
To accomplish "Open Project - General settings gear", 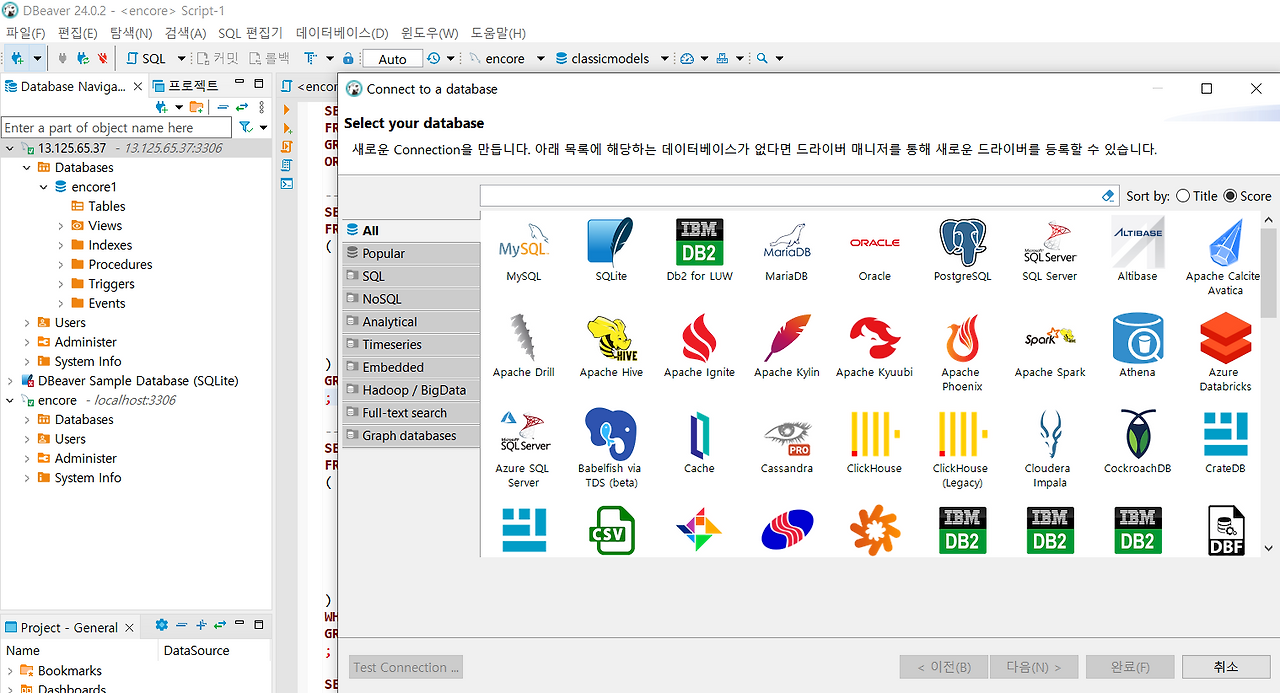I will coord(162,626).
